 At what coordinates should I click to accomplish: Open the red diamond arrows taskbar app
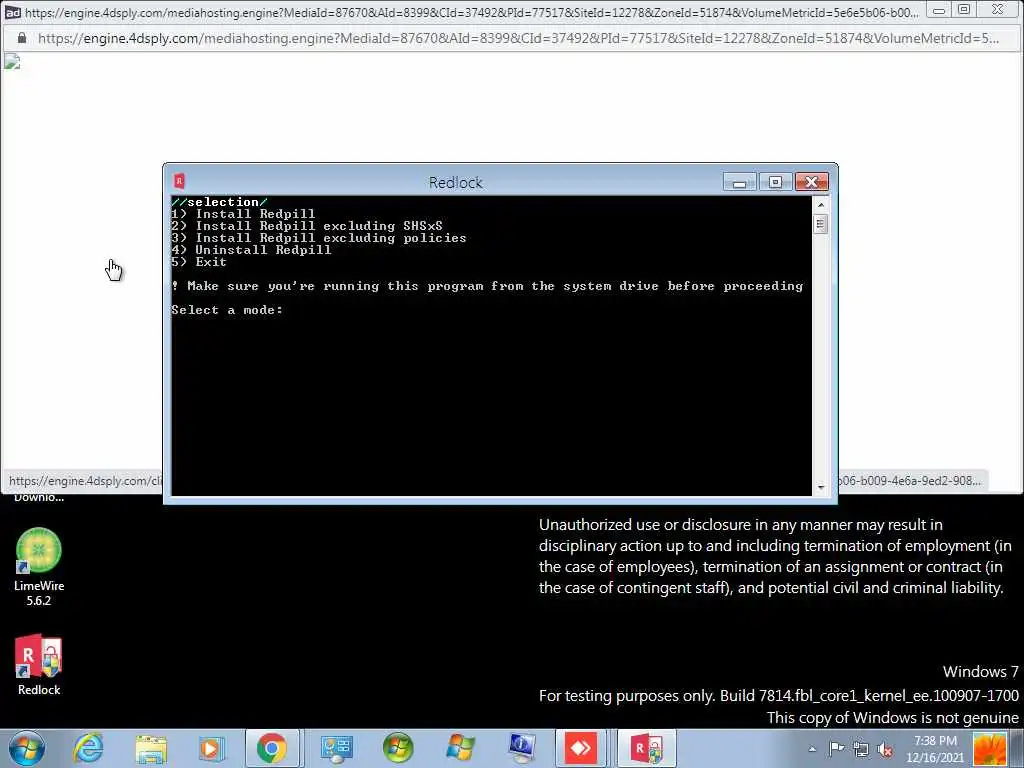581,748
